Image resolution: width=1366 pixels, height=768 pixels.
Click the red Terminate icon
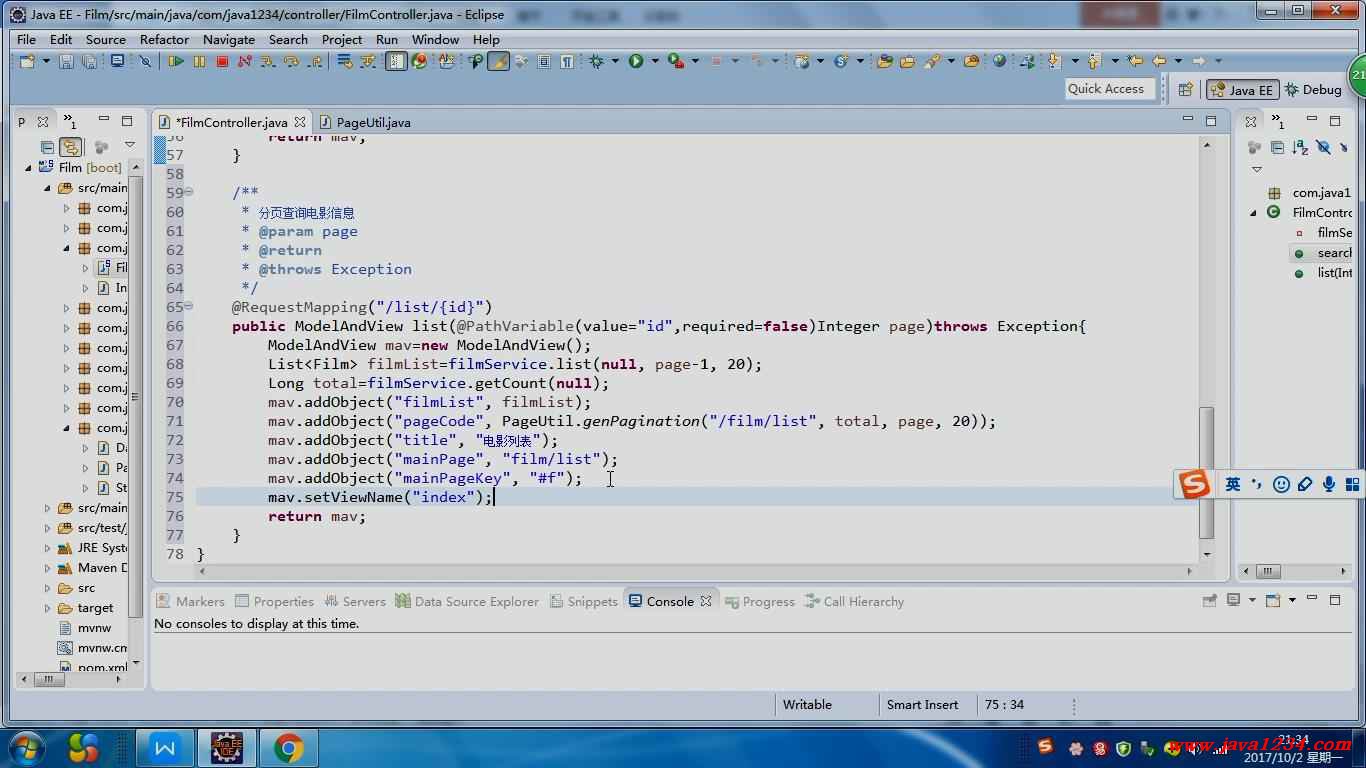[x=222, y=62]
